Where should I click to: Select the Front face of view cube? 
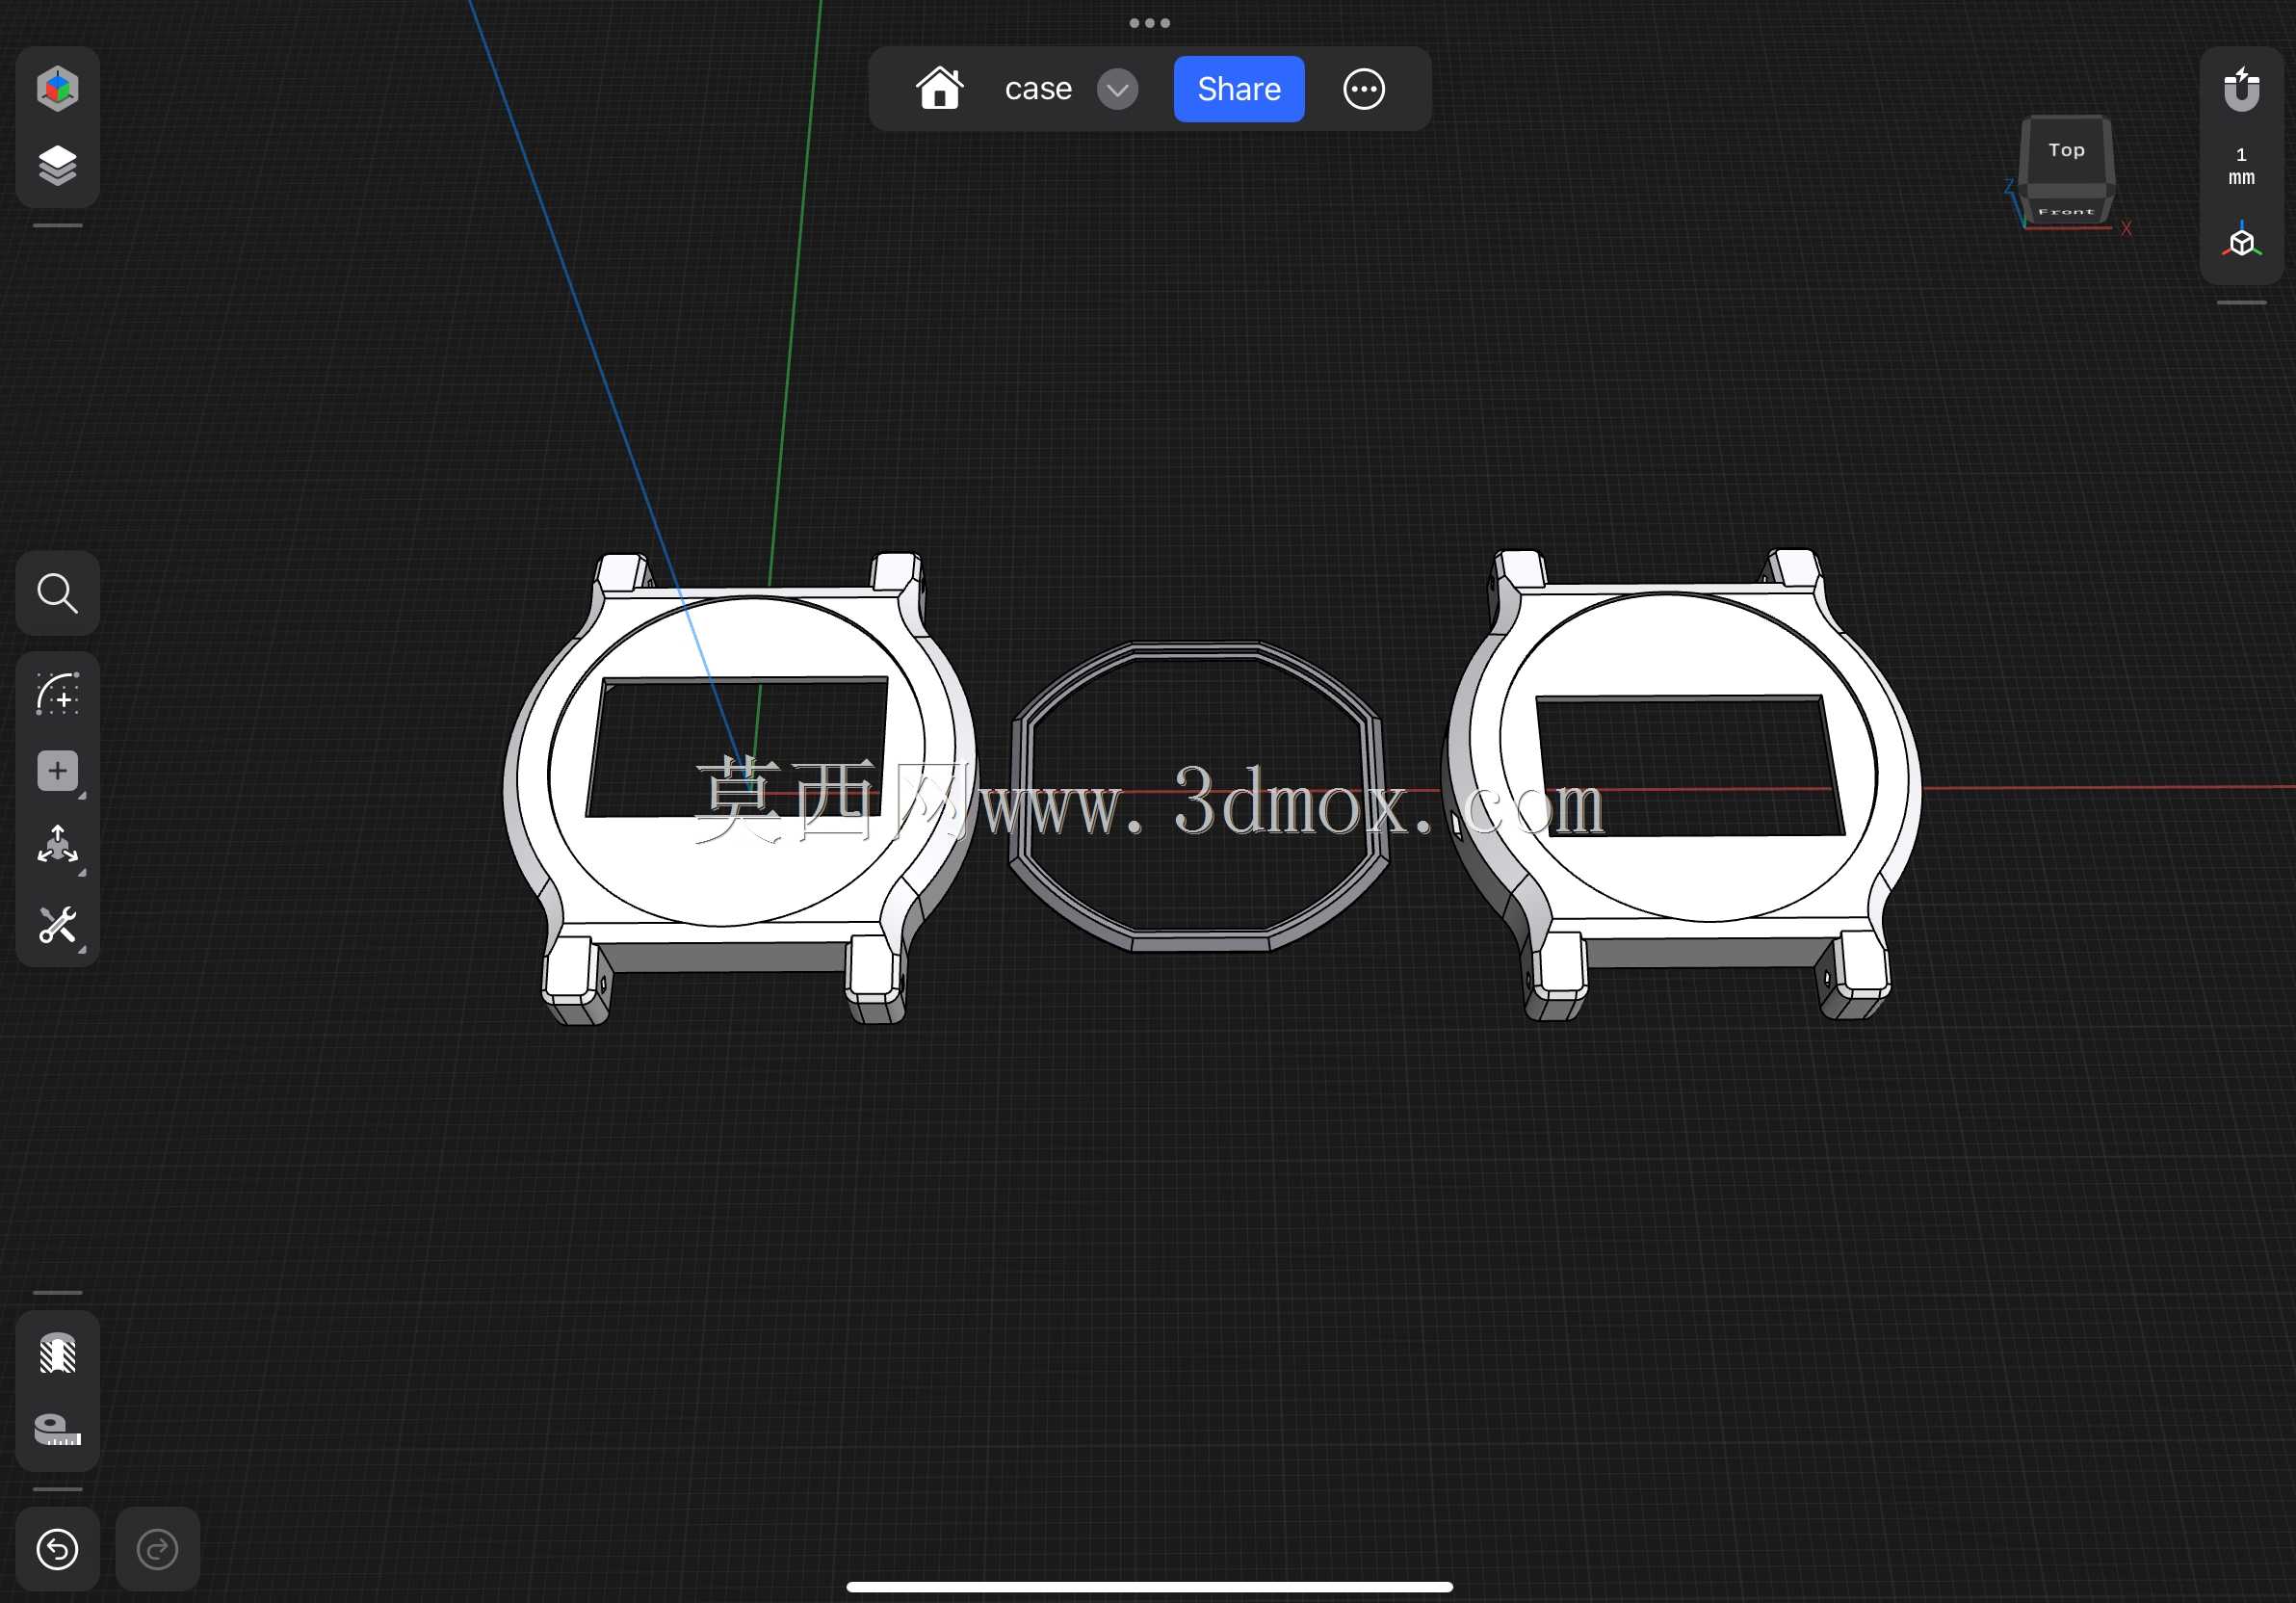pyautogui.click(x=2066, y=210)
